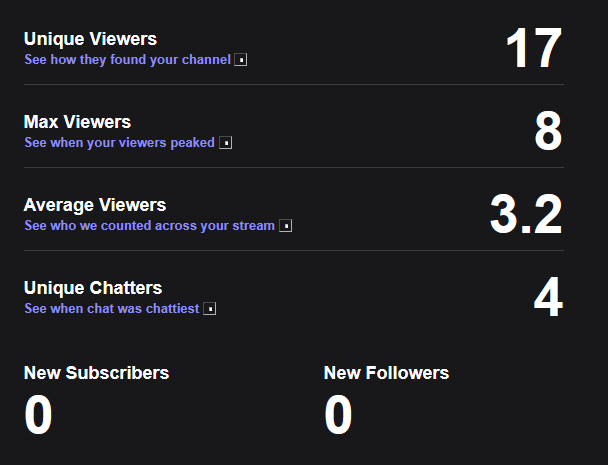Select the 'Max Viewers' heading
The image size is (608, 465).
[77, 122]
